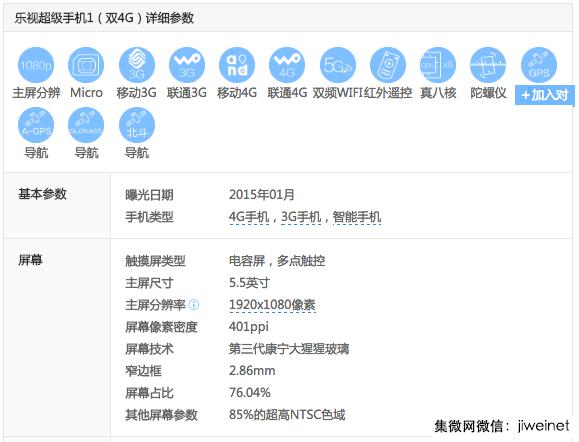This screenshot has height=442, width=579.
Task: Open the 4G手机 phone type link
Action: 249,217
